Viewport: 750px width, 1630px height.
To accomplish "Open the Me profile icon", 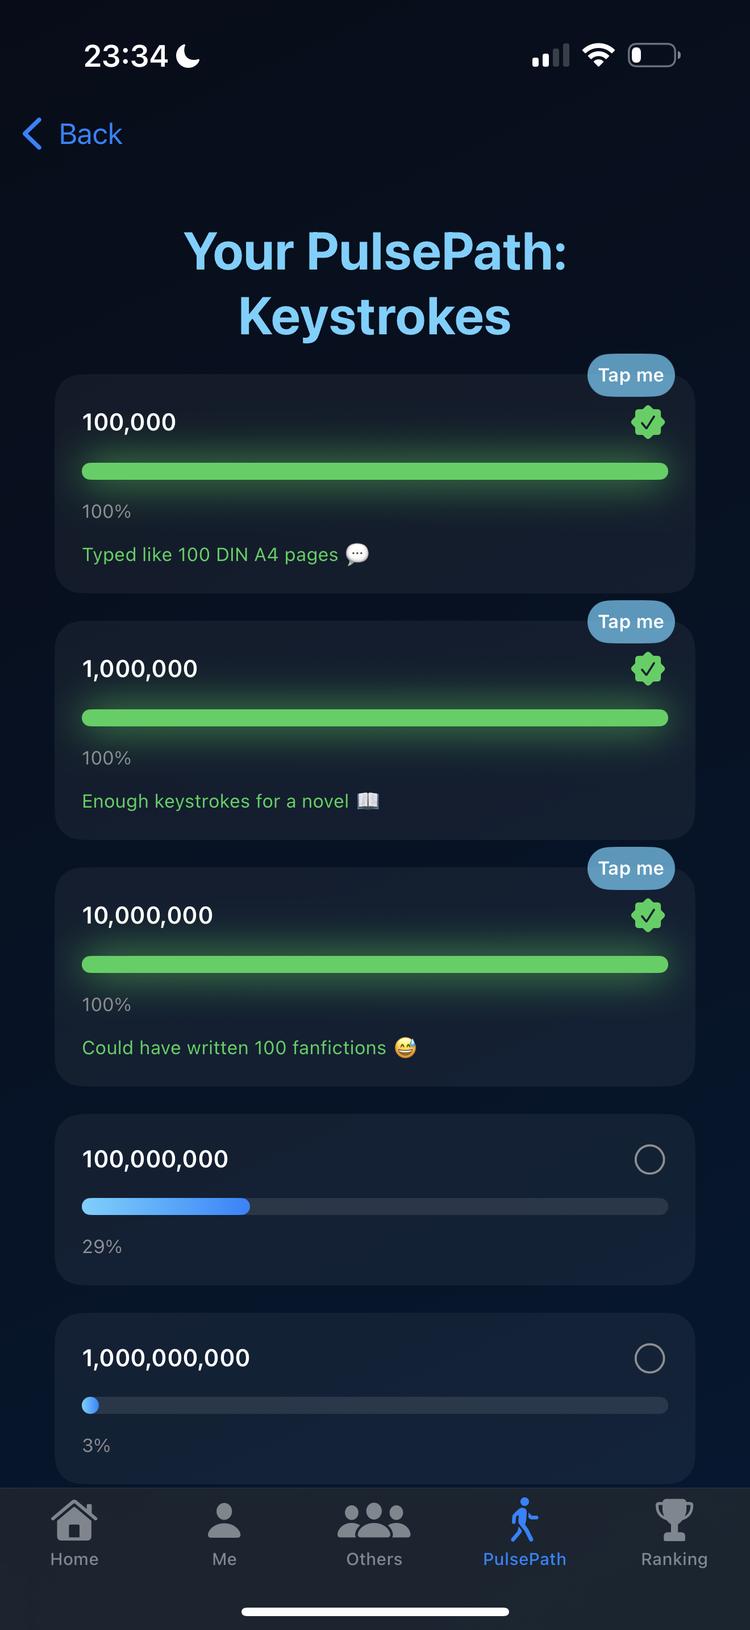I will (x=224, y=1520).
